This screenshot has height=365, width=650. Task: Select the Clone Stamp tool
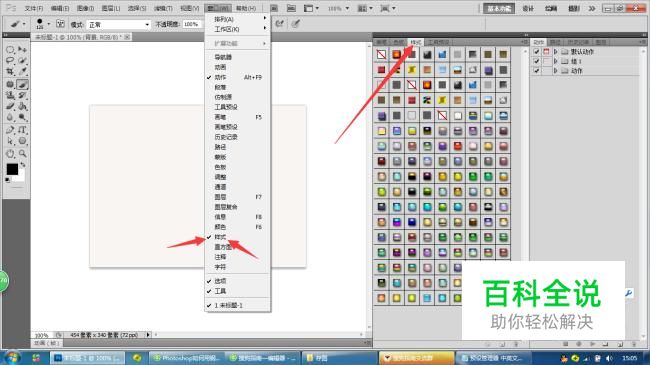point(10,95)
